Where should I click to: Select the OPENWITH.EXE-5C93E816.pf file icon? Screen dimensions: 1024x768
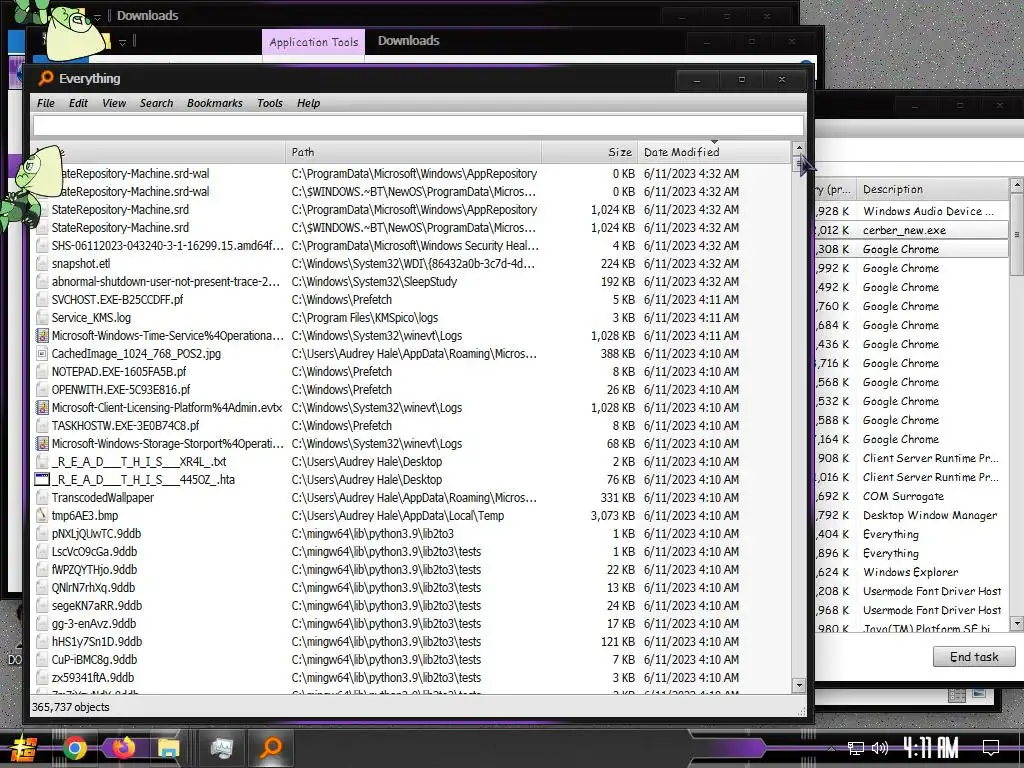coord(42,390)
